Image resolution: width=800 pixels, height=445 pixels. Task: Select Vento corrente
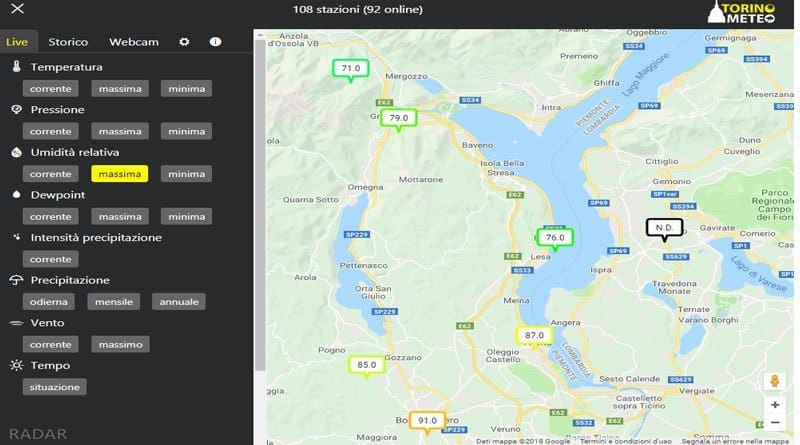(51, 344)
